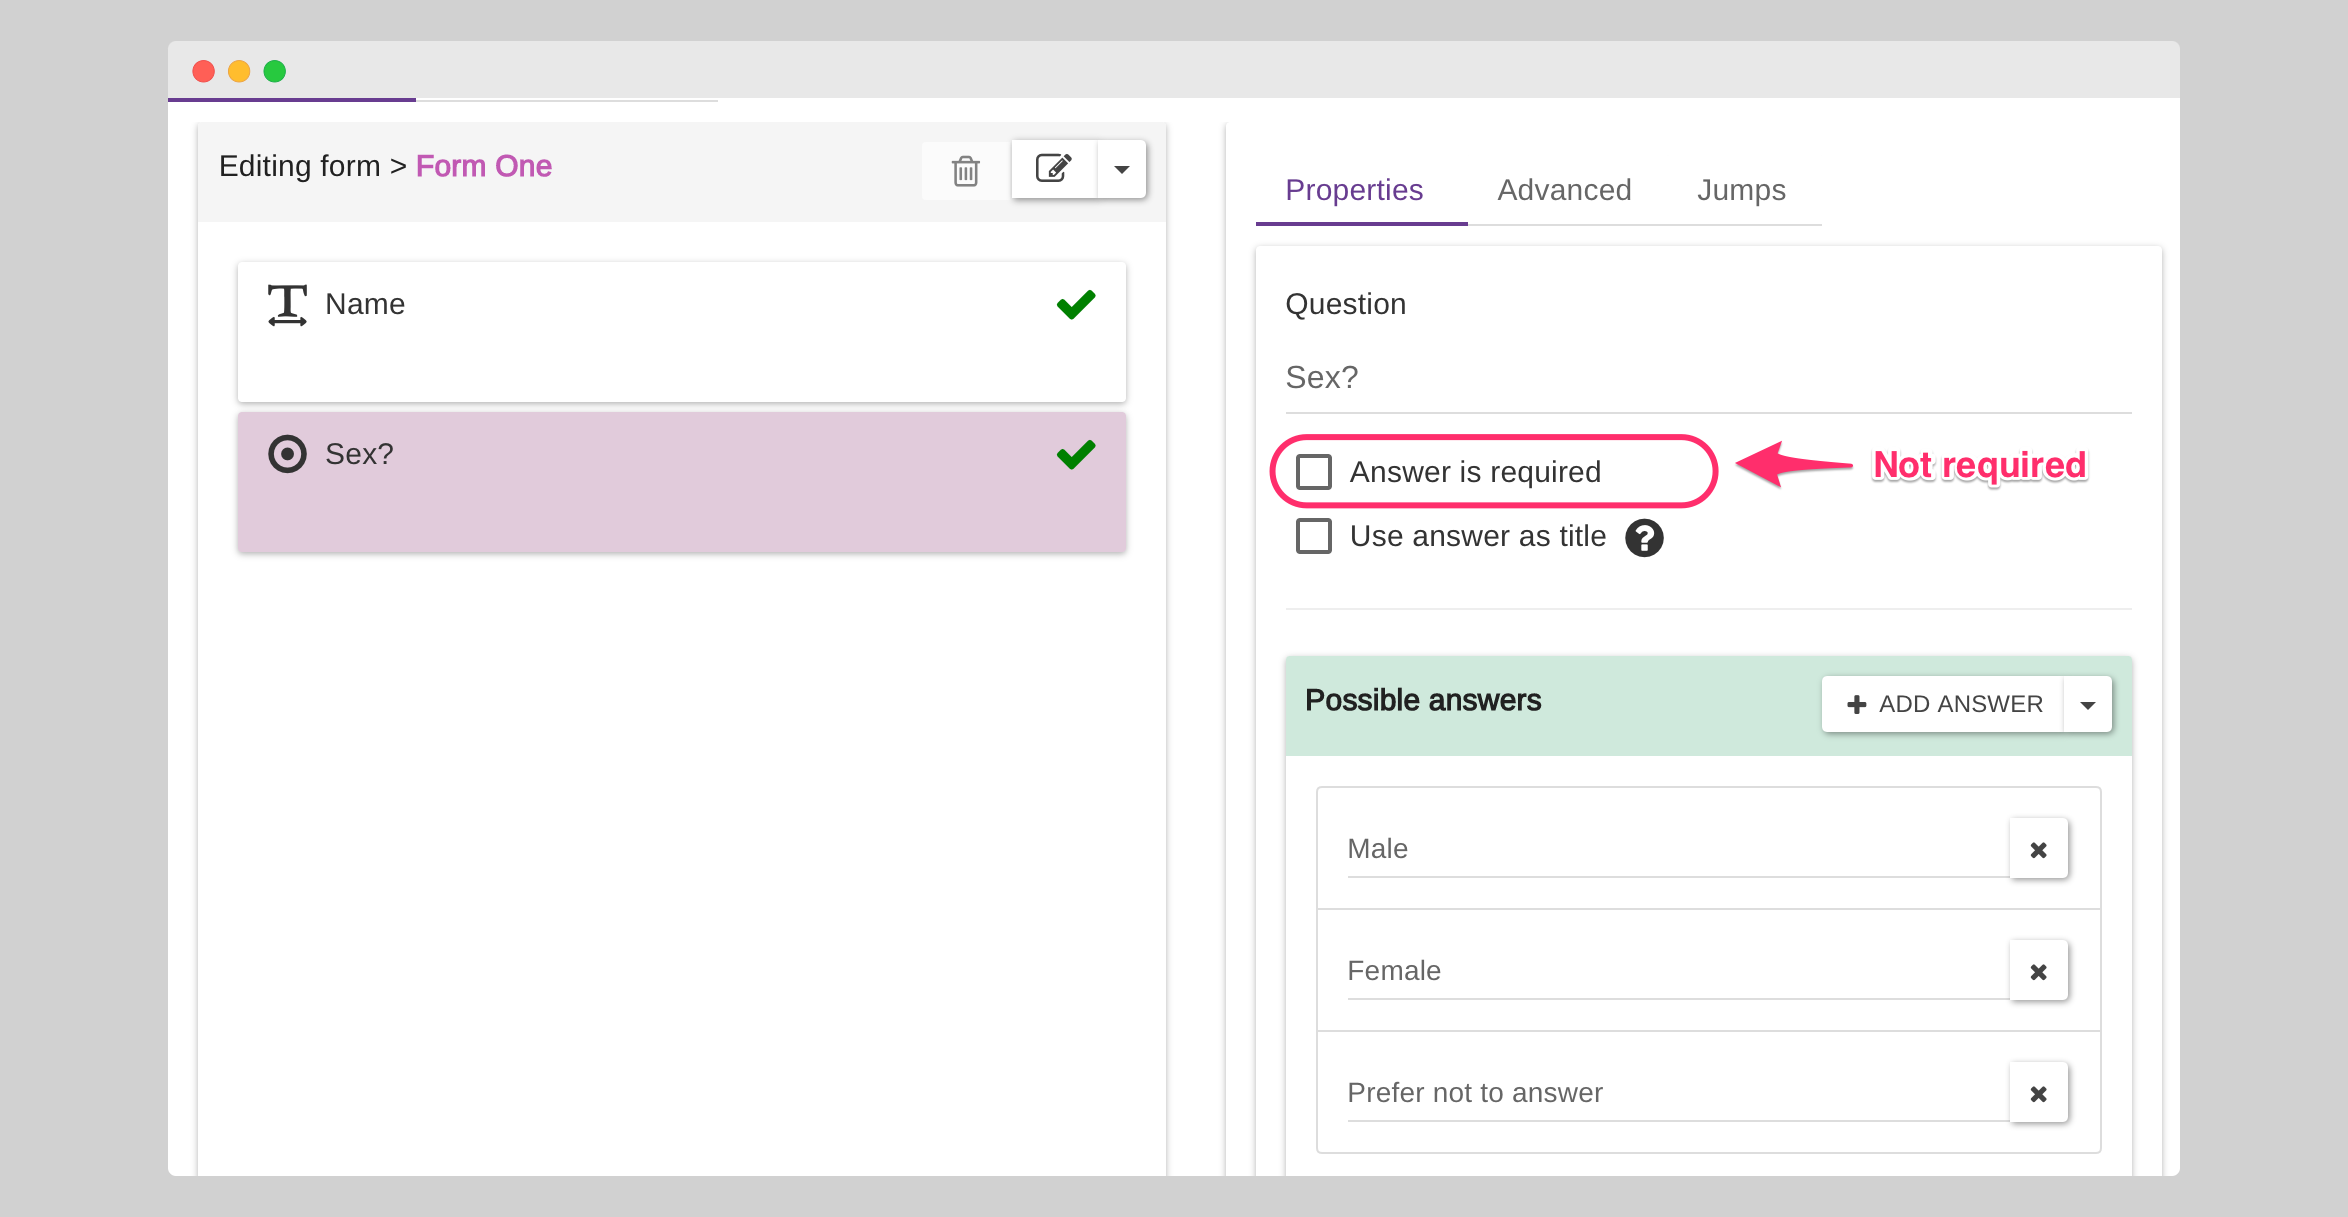Click the trash delete form icon

click(x=965, y=170)
